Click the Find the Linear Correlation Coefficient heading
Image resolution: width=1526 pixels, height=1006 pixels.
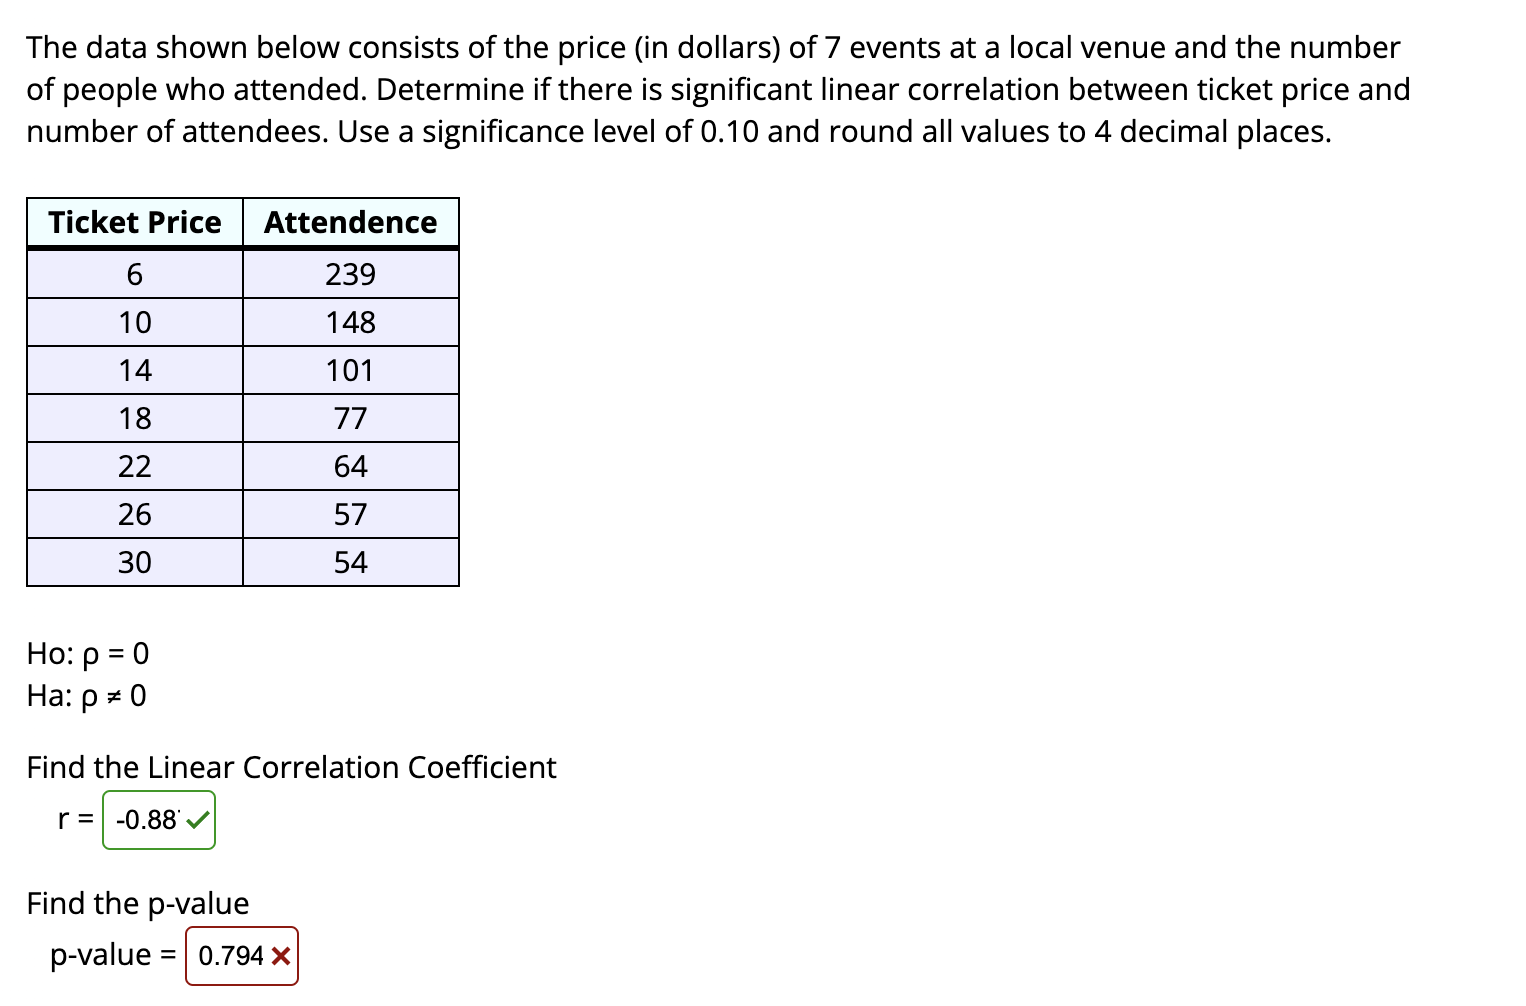pyautogui.click(x=291, y=768)
